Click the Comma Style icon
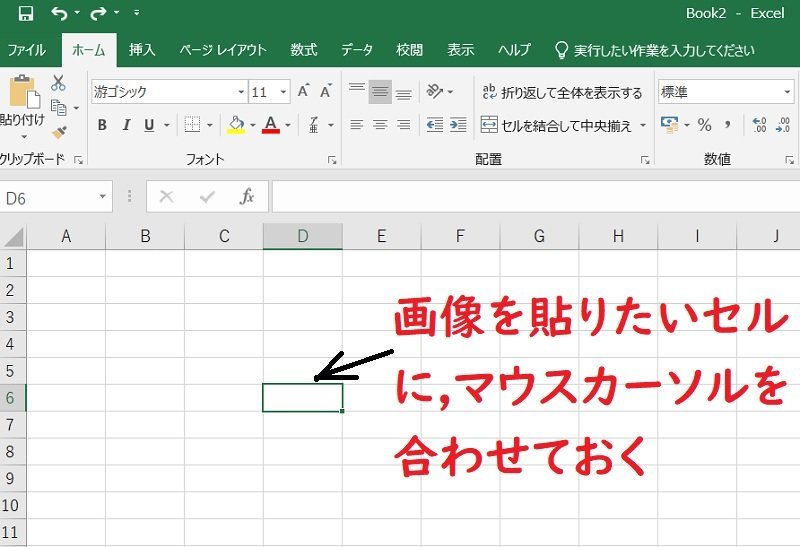Image resolution: width=800 pixels, height=547 pixels. coord(728,125)
